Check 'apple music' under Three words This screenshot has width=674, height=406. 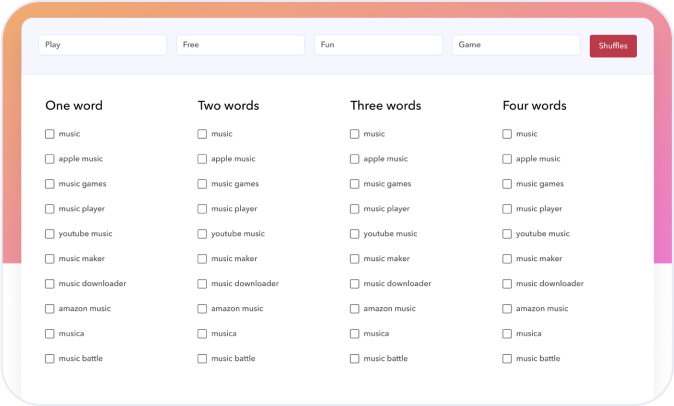tap(355, 159)
